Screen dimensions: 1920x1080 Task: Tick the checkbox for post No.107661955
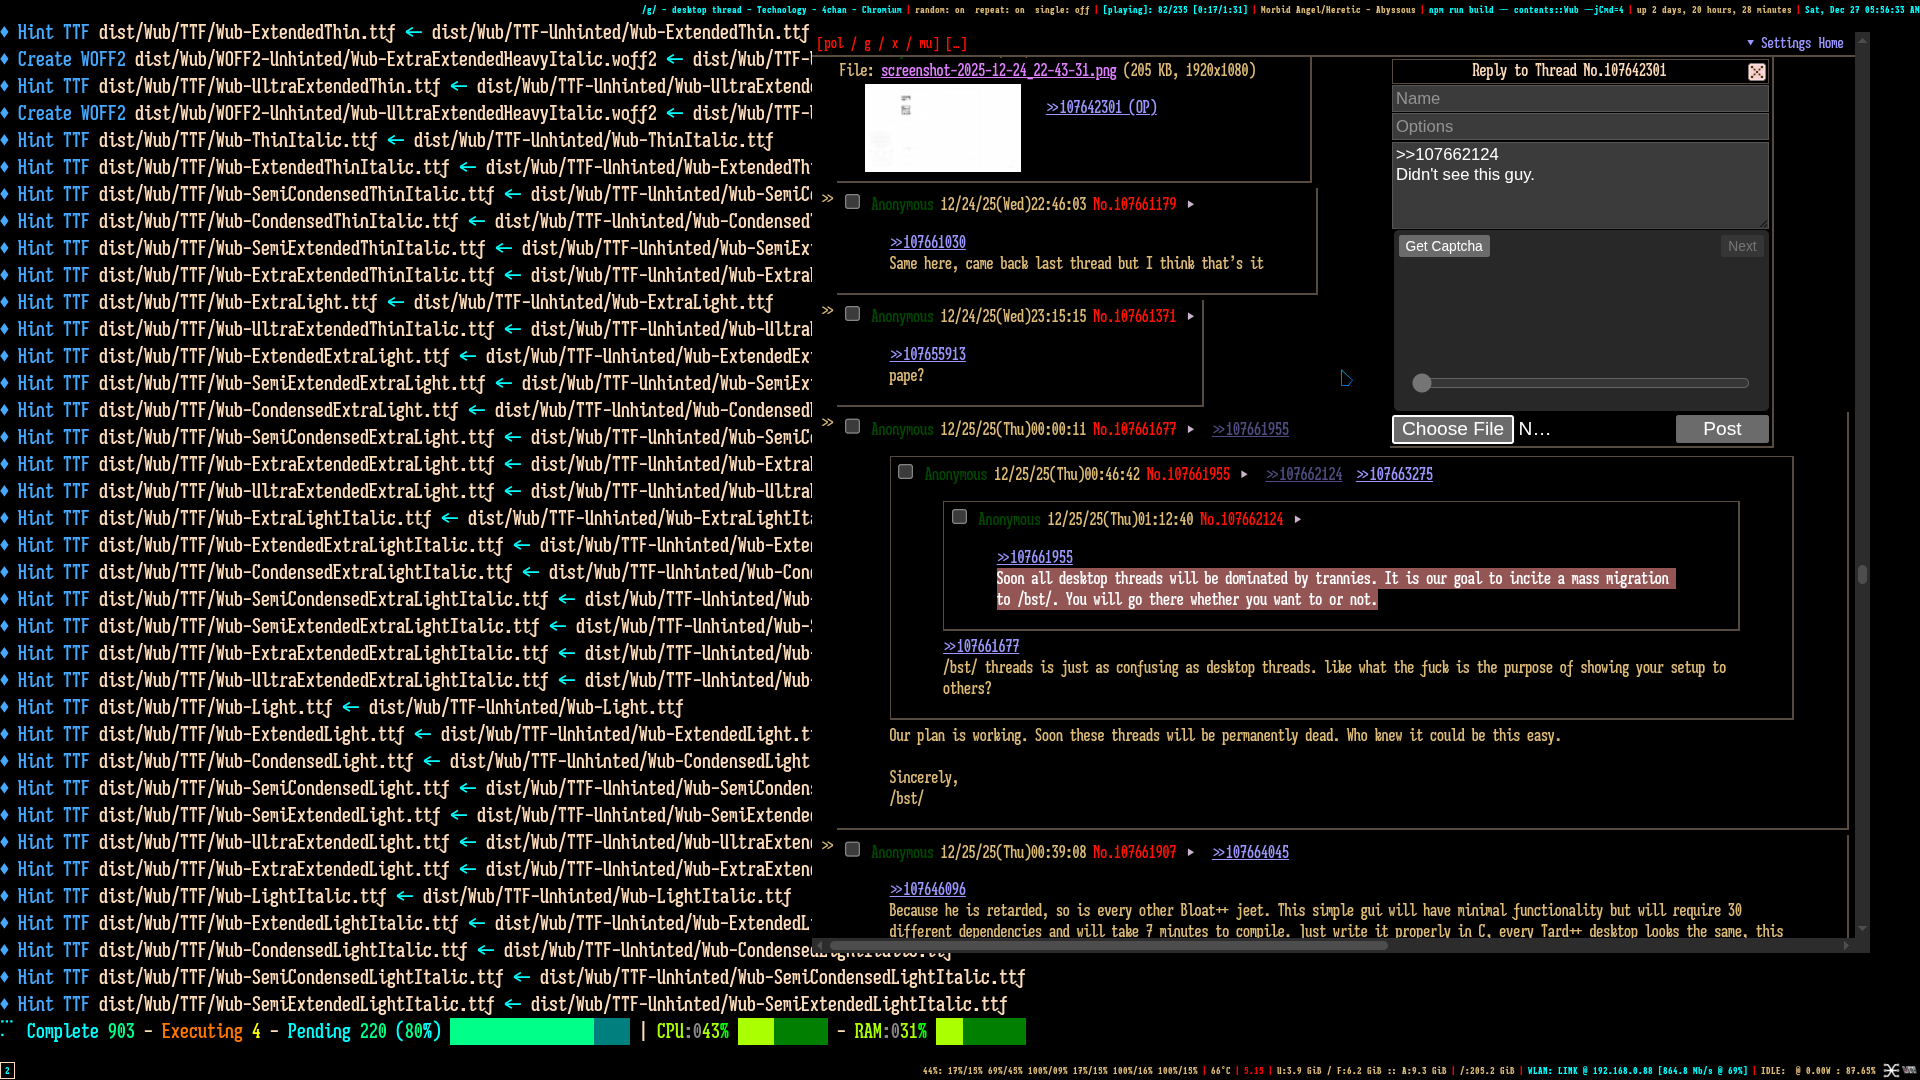click(x=905, y=472)
